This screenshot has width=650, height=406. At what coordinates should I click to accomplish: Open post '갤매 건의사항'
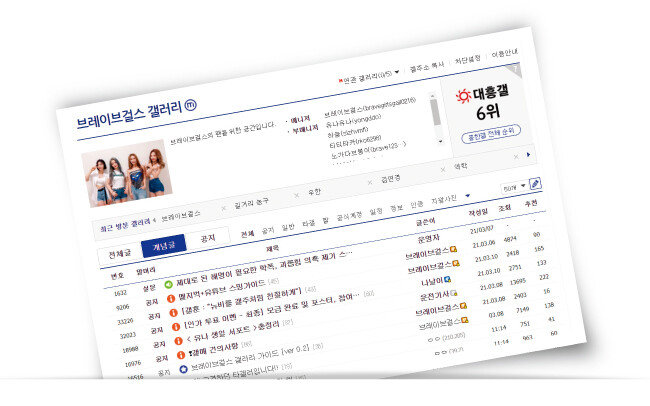213,349
